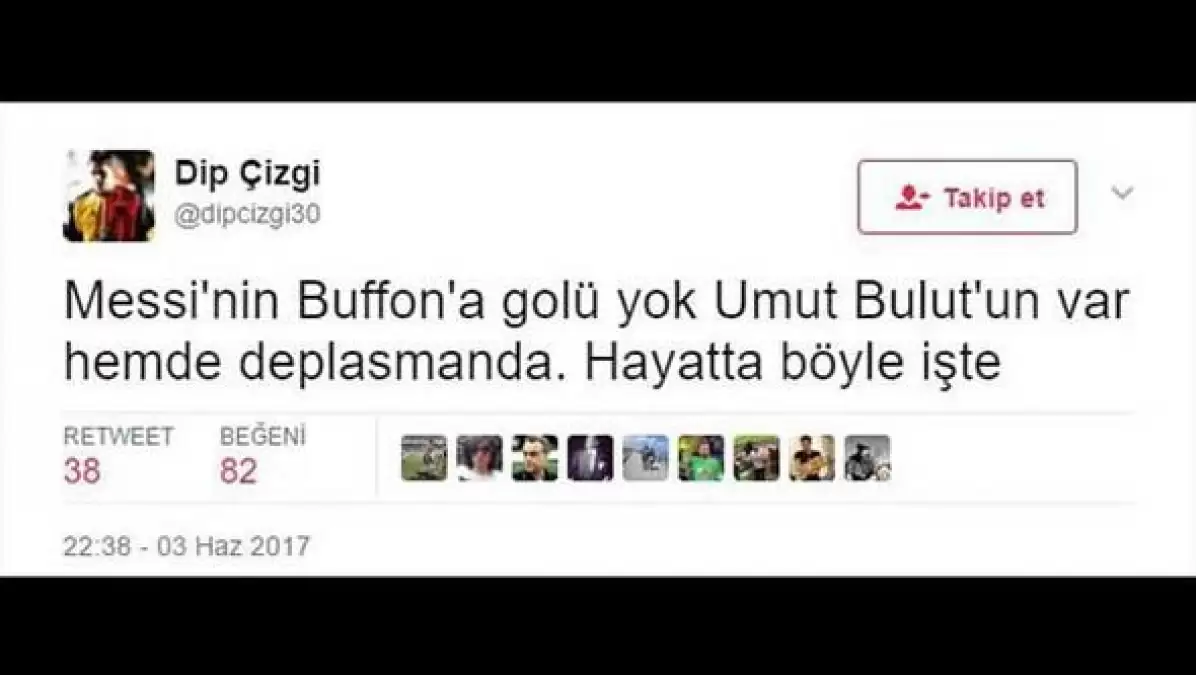1196x675 pixels.
Task: Open the fourth liker avatar with dark suit
Action: pyautogui.click(x=590, y=458)
